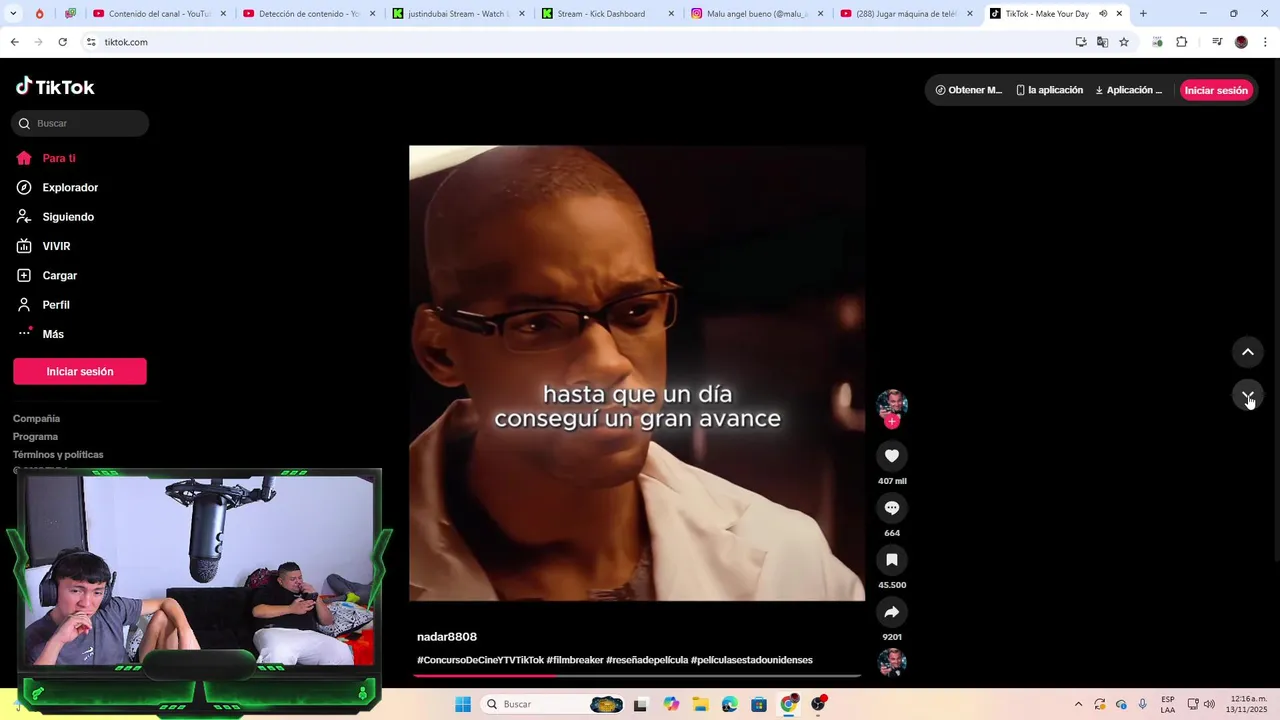Viewport: 1280px width, 720px height.
Task: Expand the Programa footer section
Action: click(x=36, y=436)
